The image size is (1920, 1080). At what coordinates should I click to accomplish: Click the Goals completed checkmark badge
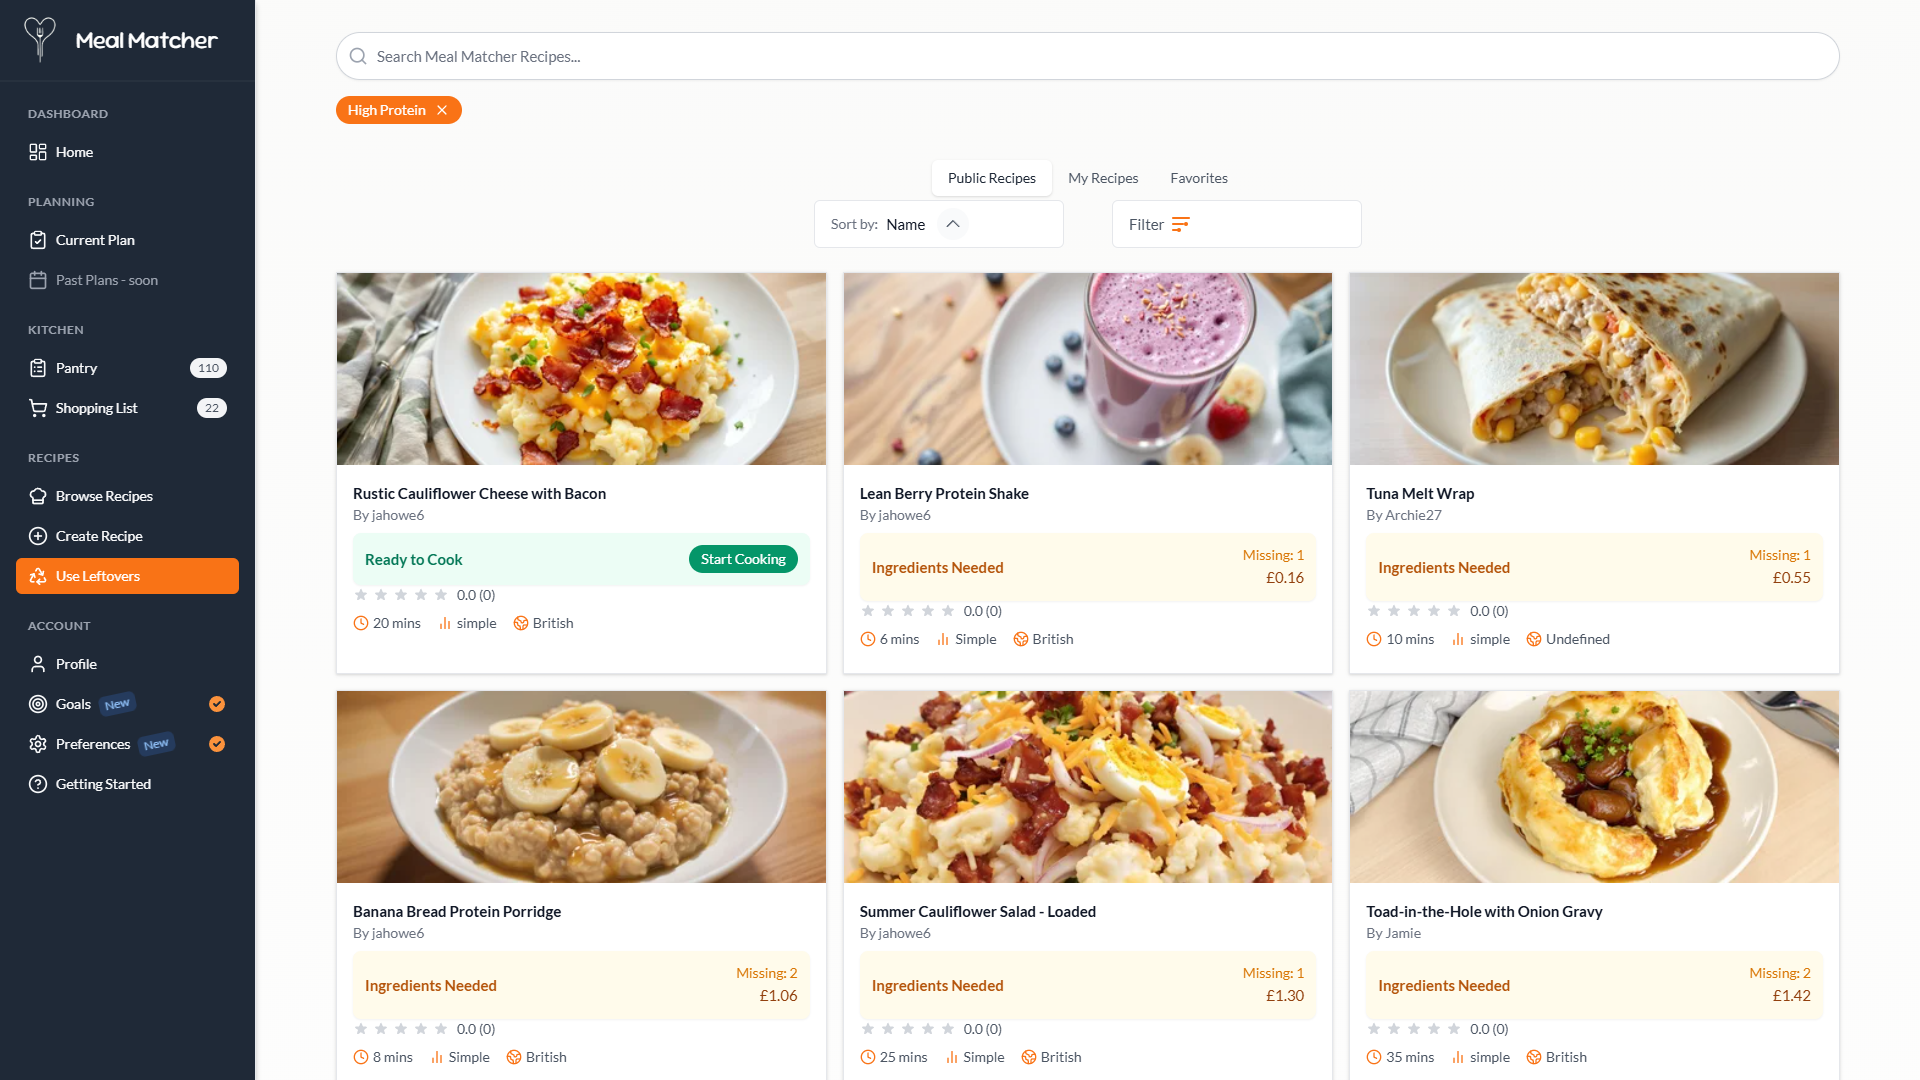[217, 704]
